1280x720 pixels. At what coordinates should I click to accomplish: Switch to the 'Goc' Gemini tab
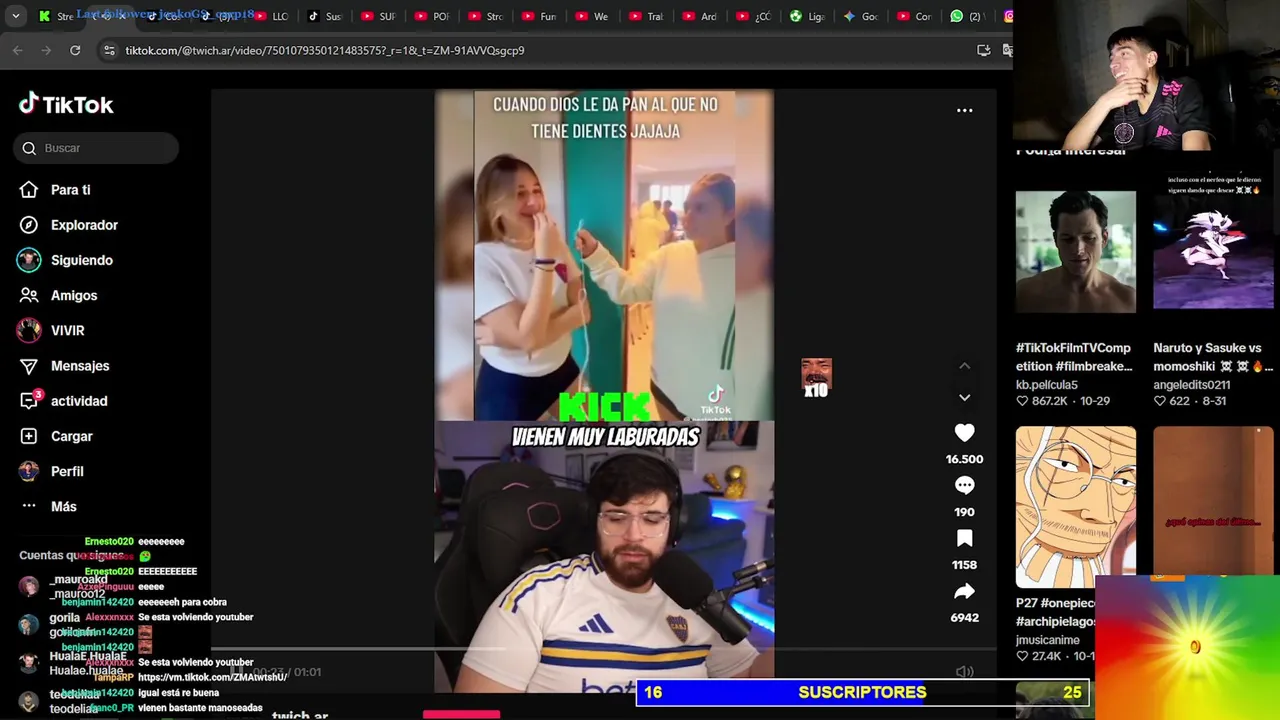coord(861,16)
